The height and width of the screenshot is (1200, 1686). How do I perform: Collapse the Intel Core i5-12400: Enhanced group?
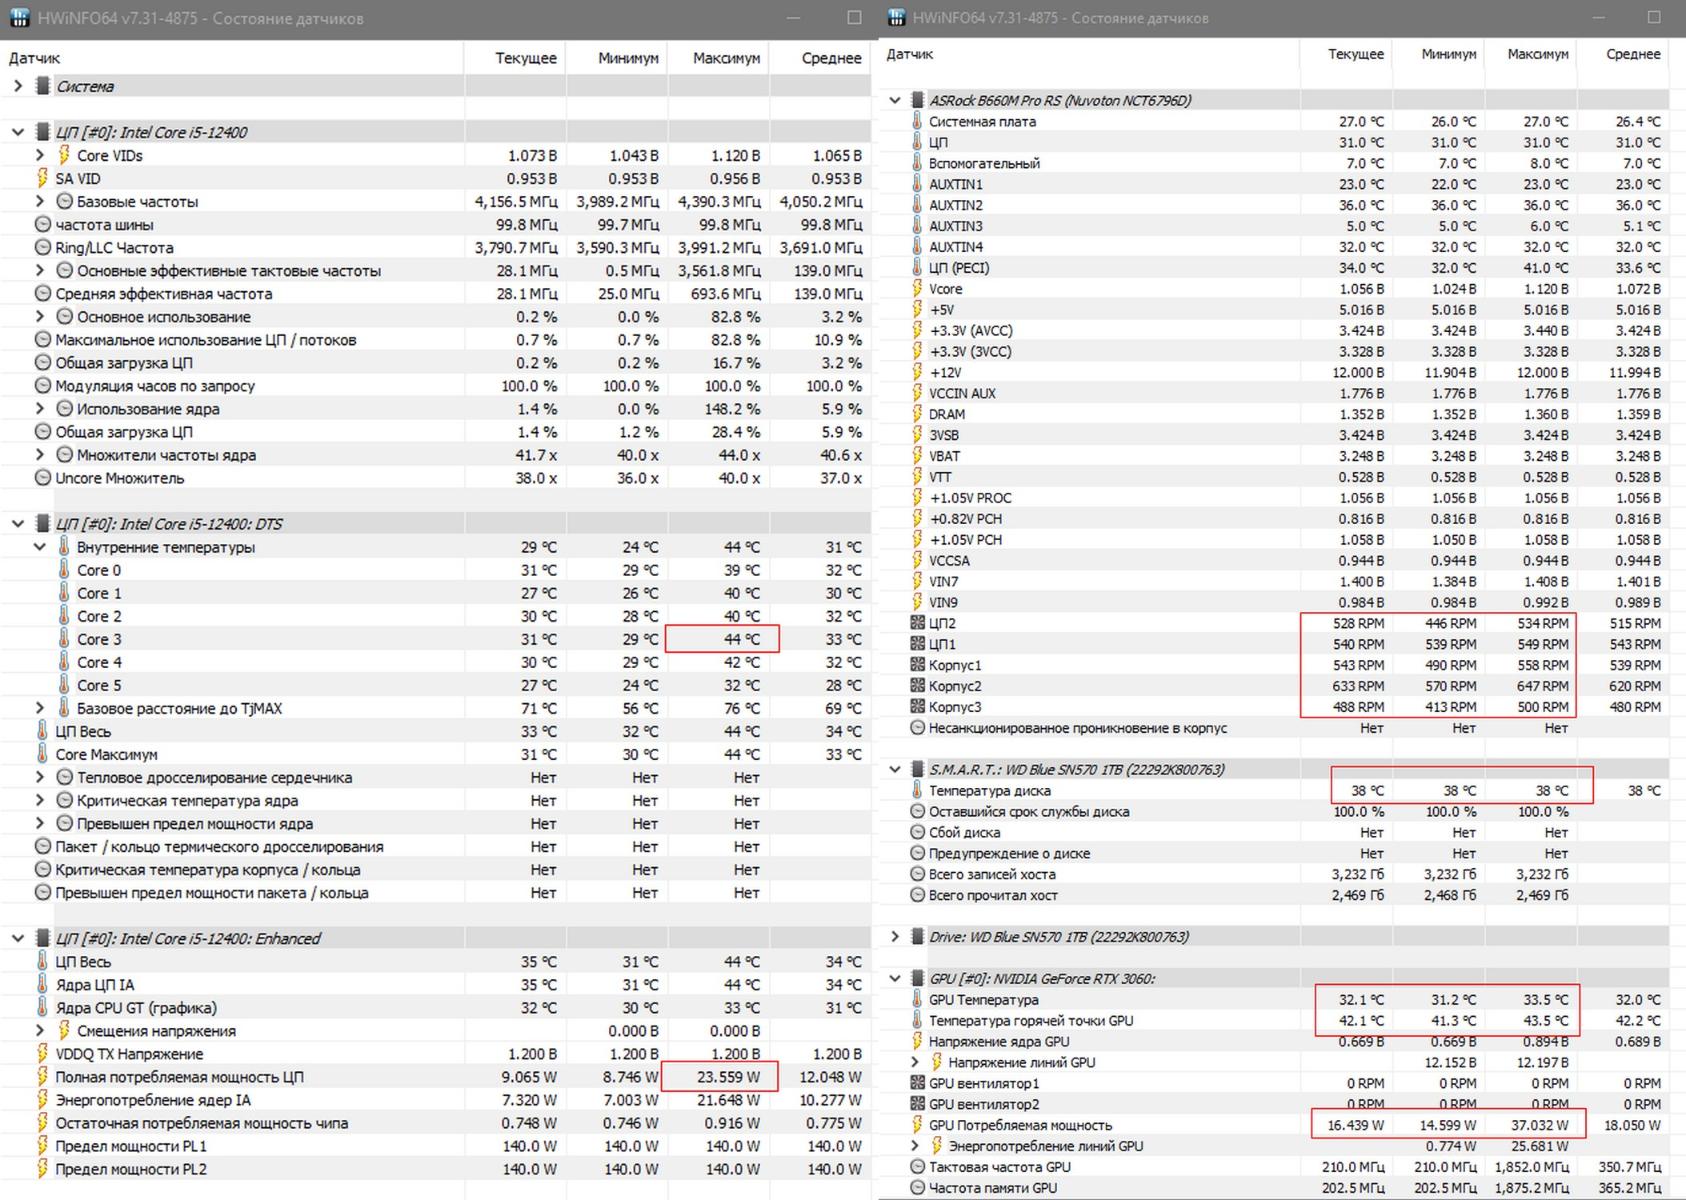(17, 938)
